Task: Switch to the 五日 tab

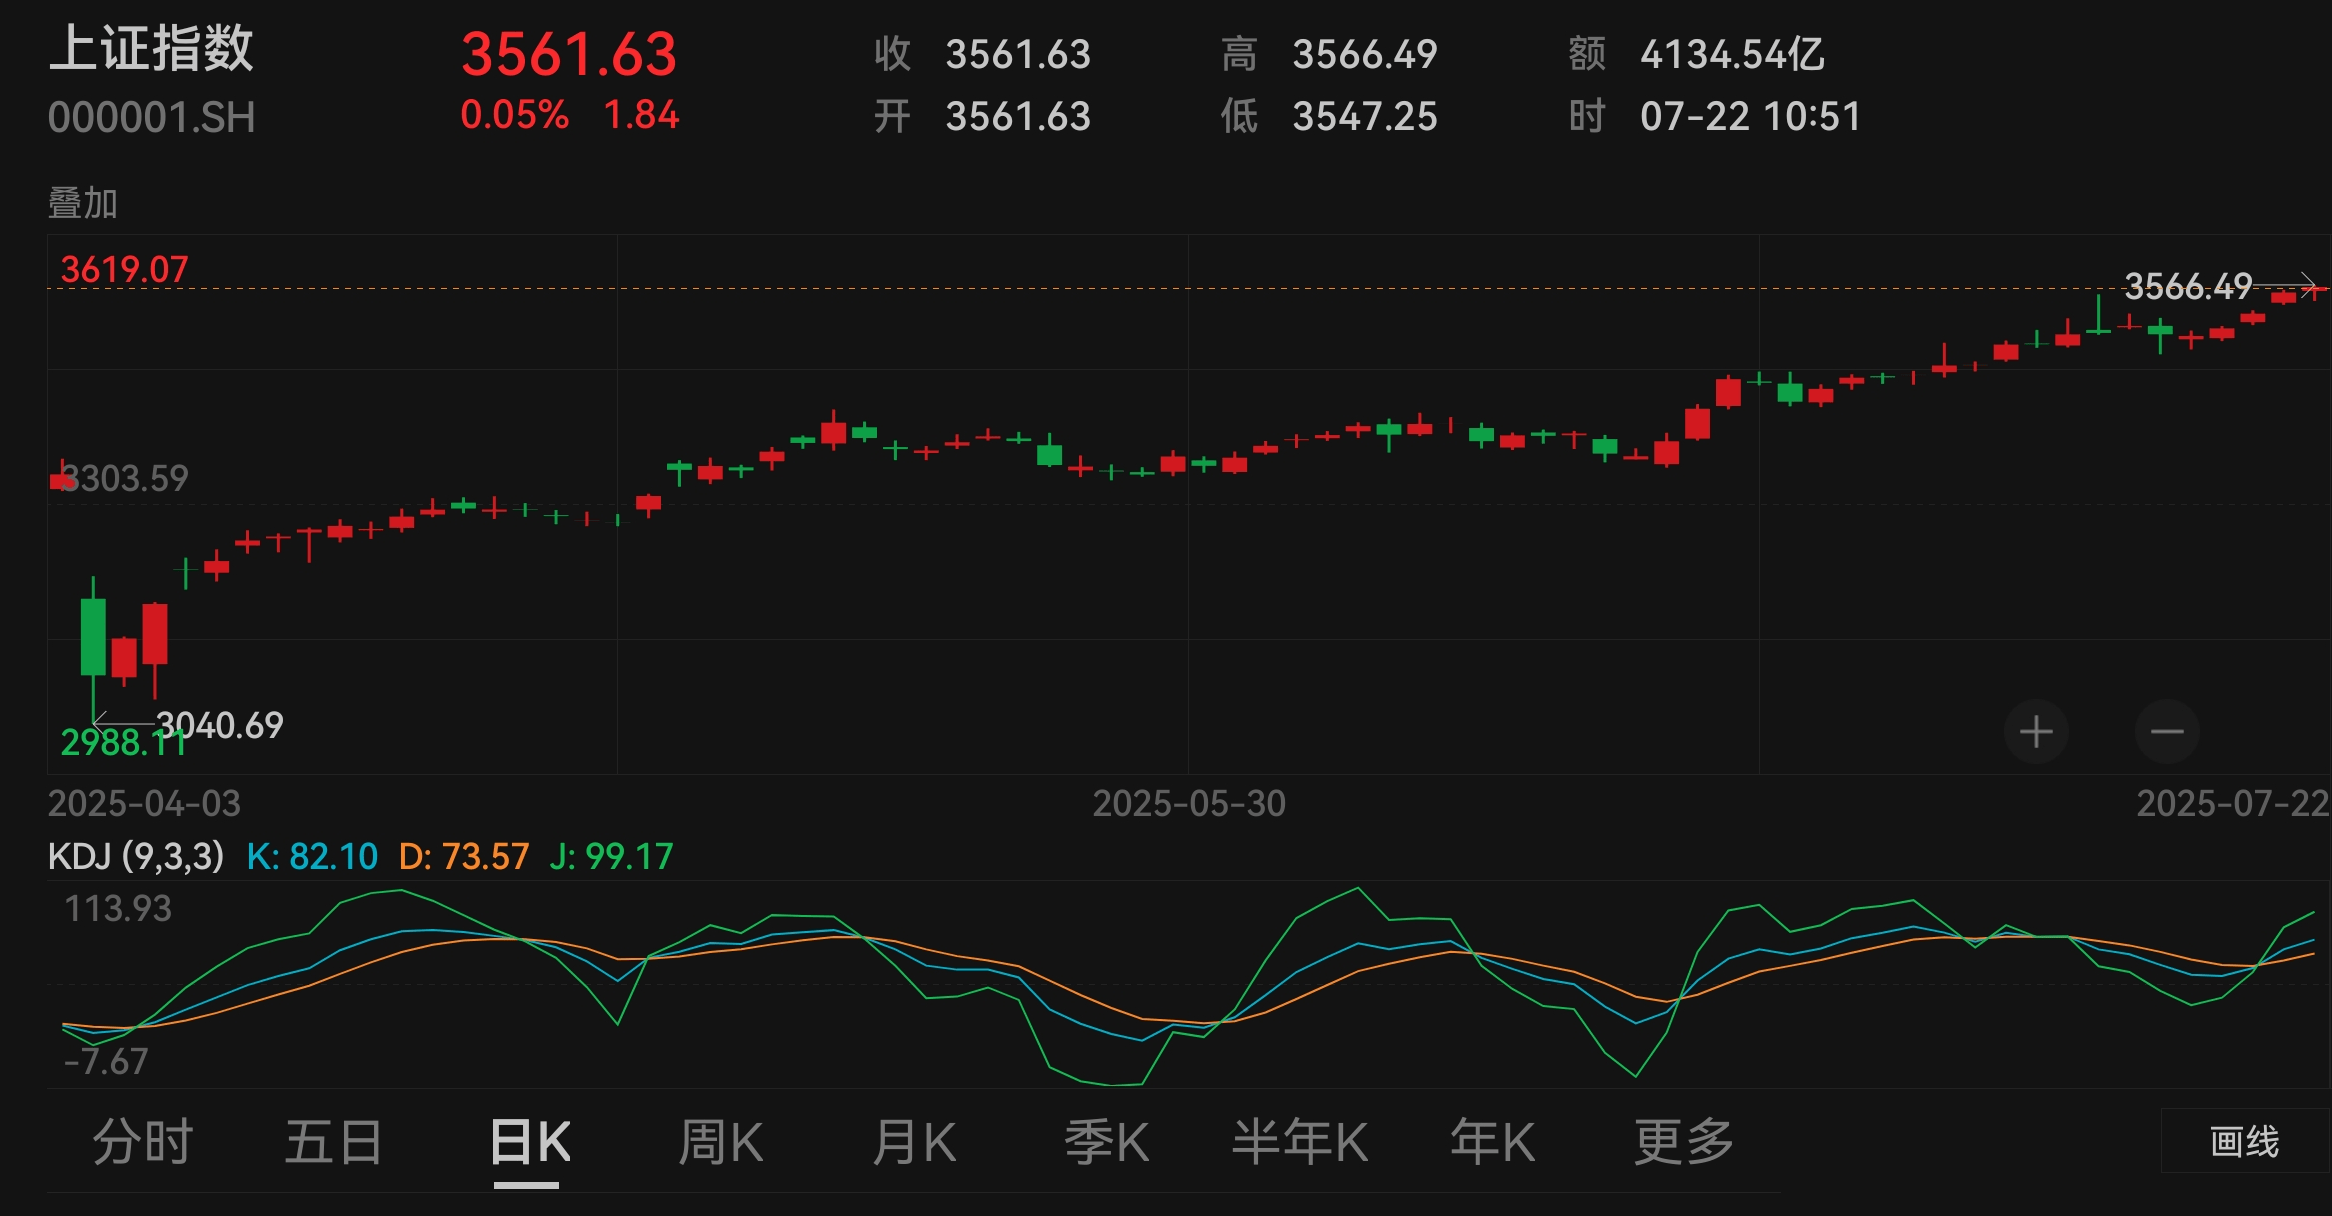Action: 334,1142
